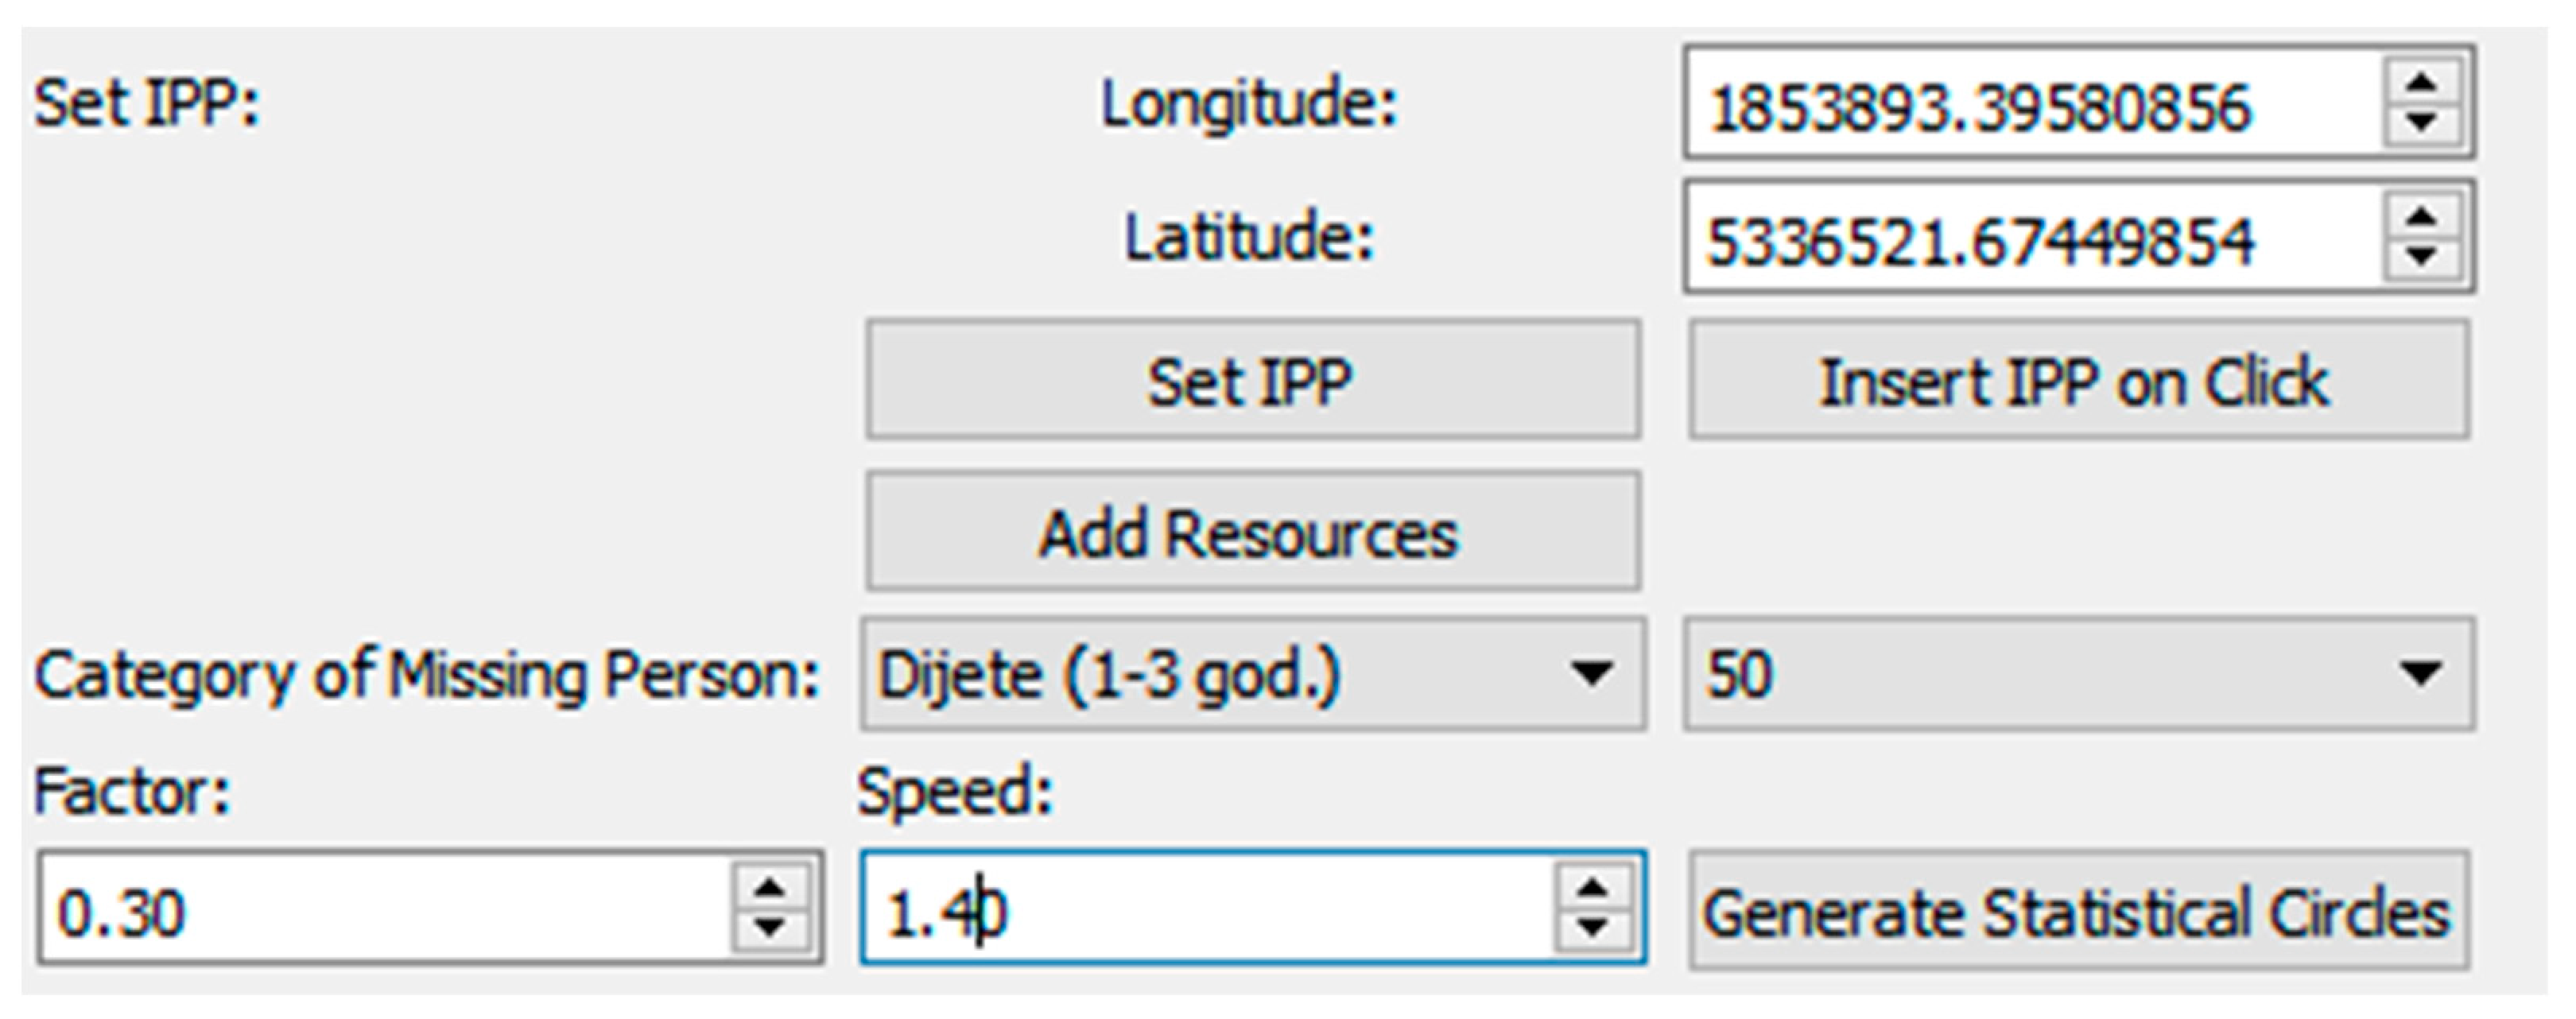This screenshot has height=1019, width=2576.
Task: Generate Statistical Circles
Action: [x=2078, y=910]
